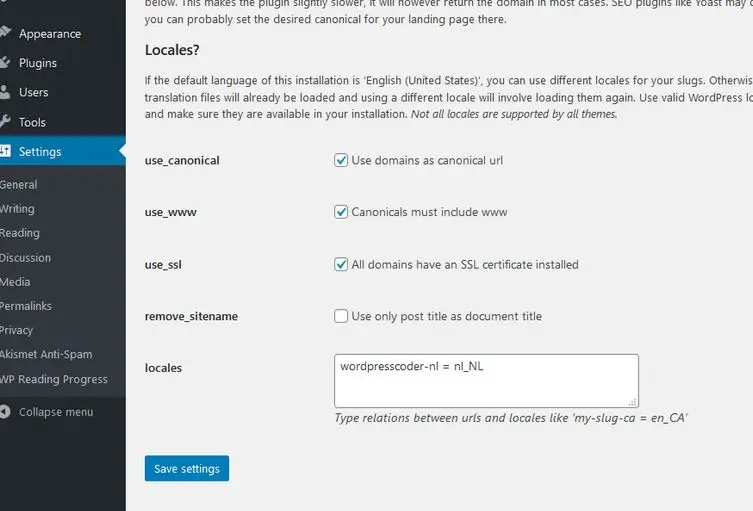
Task: Click the Tools wrench icon
Action: [5, 122]
